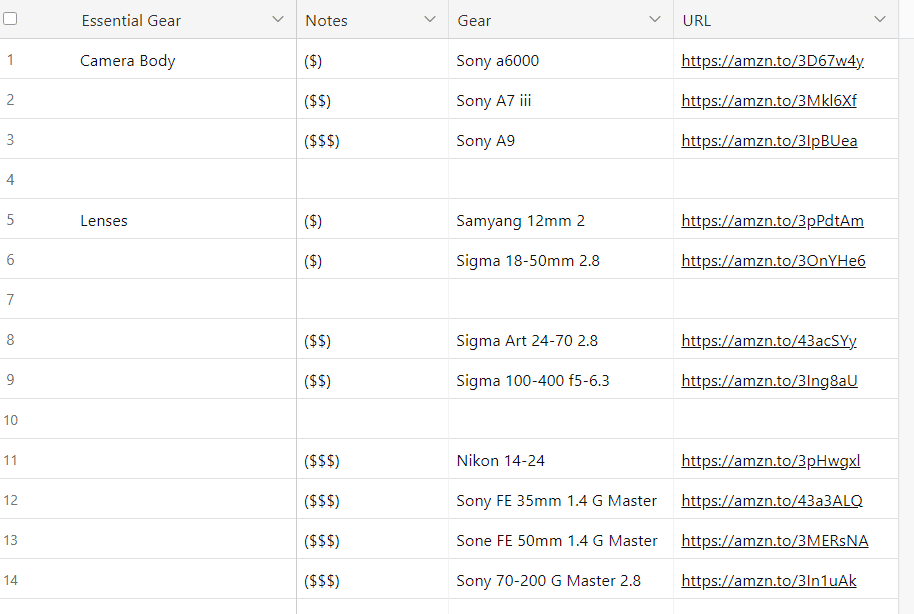Open the Sony A9 amzn.to link
The image size is (914, 614).
coord(769,141)
